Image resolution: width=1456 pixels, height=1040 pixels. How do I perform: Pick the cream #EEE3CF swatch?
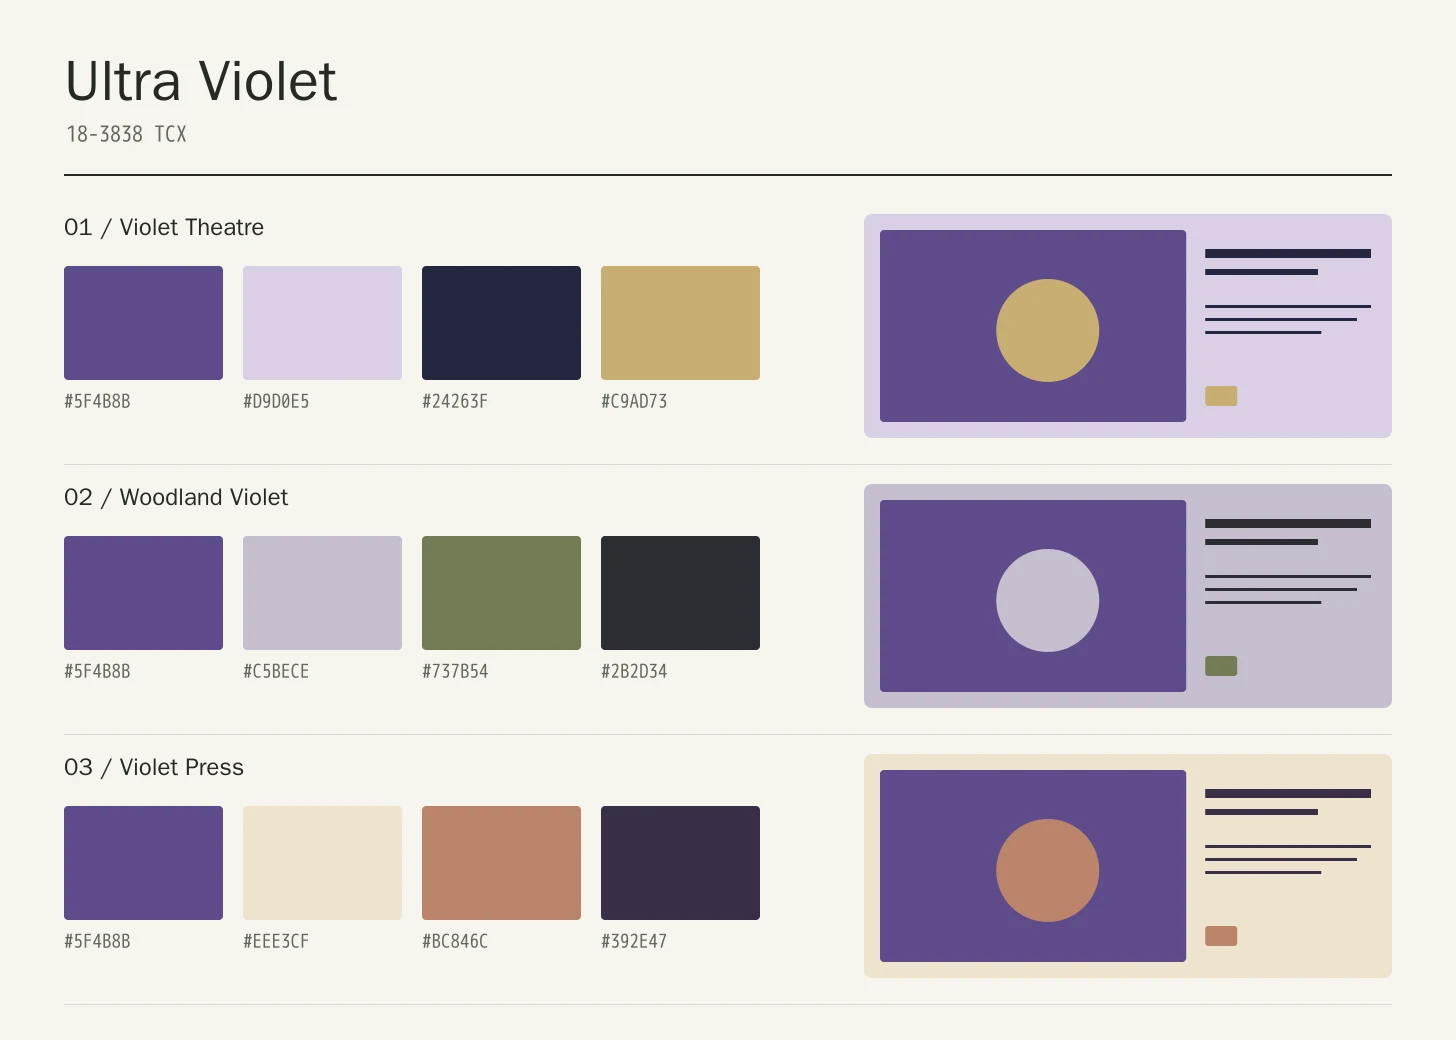point(322,863)
